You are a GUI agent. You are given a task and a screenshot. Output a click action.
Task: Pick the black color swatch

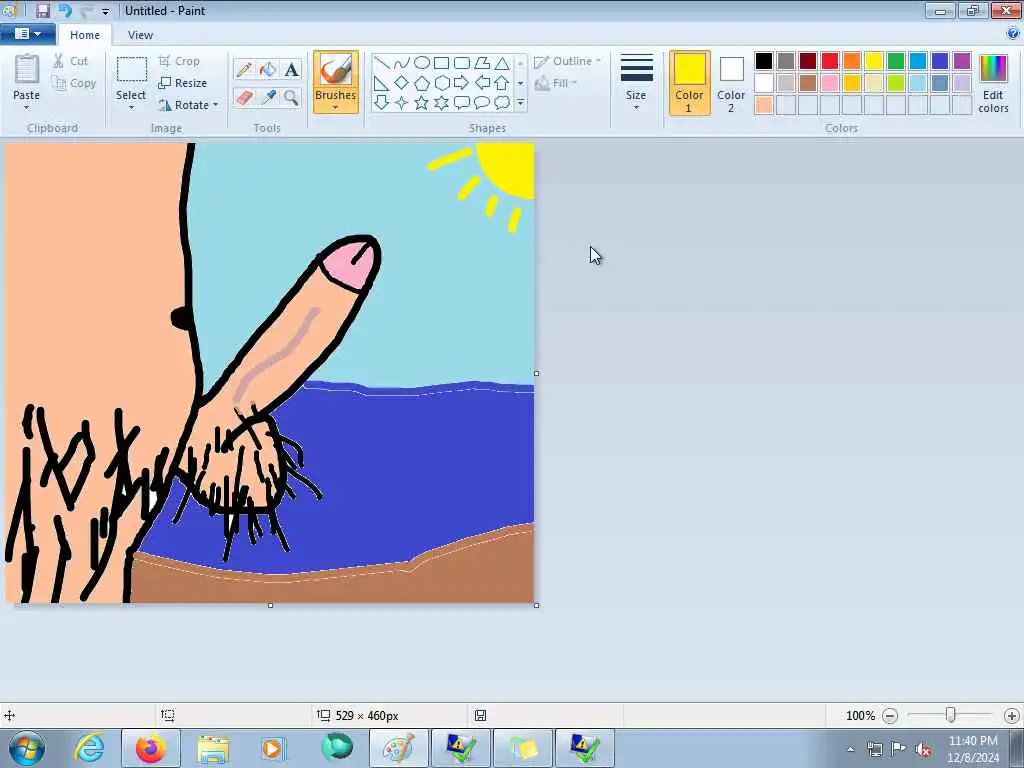[763, 61]
